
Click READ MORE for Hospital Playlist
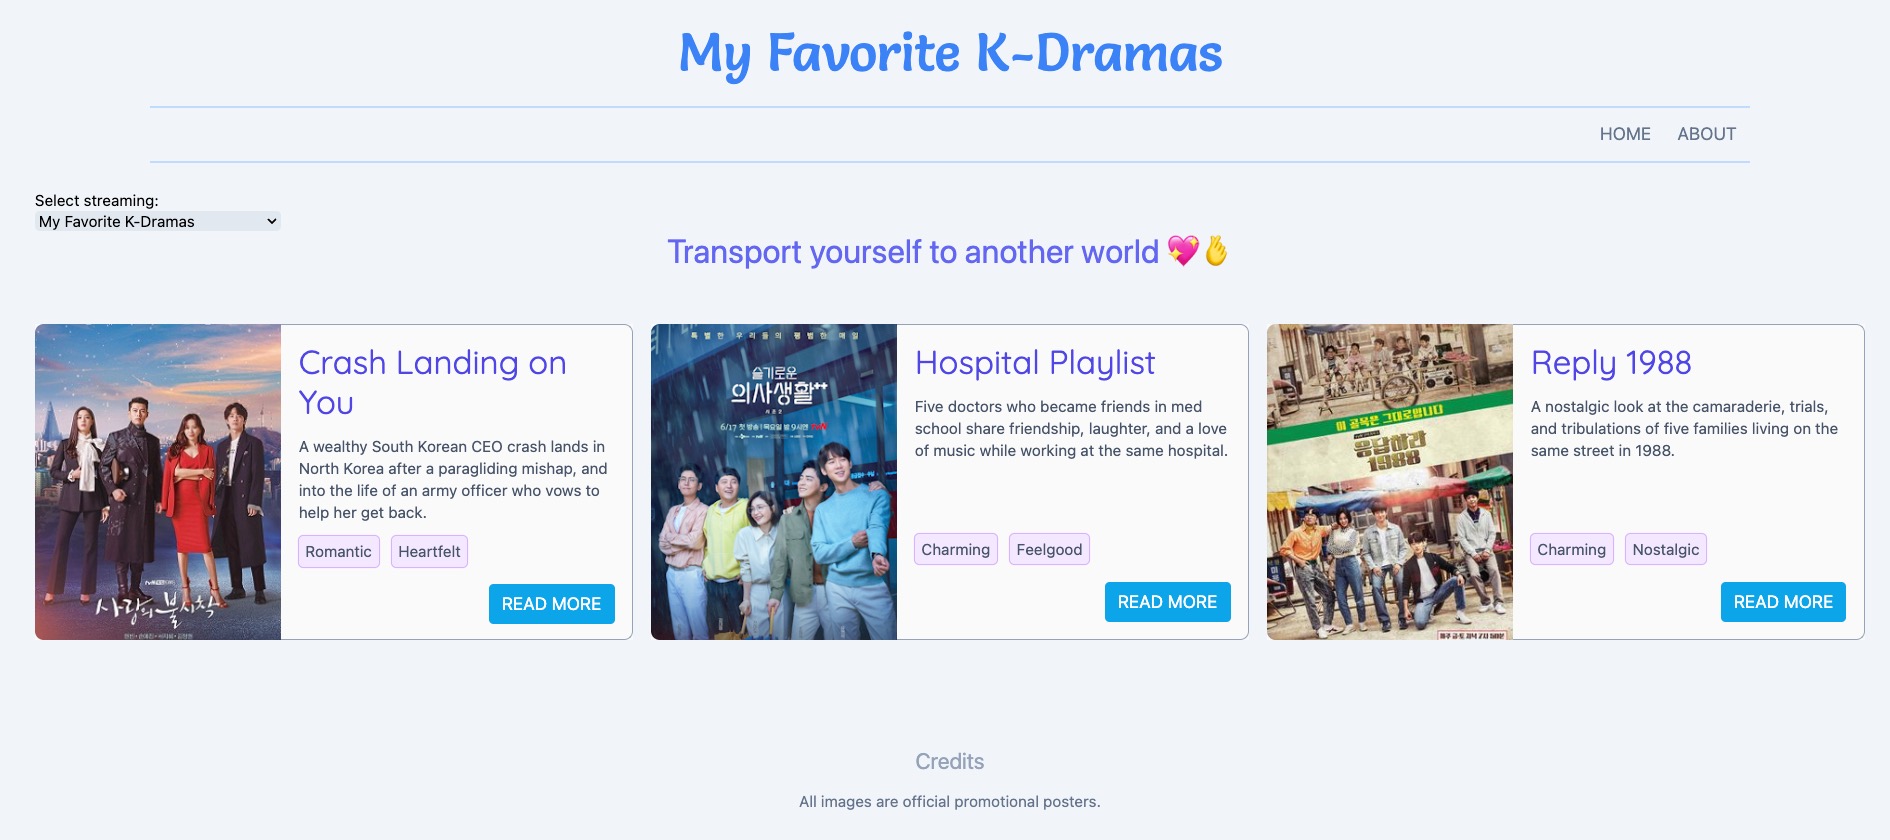tap(1167, 602)
